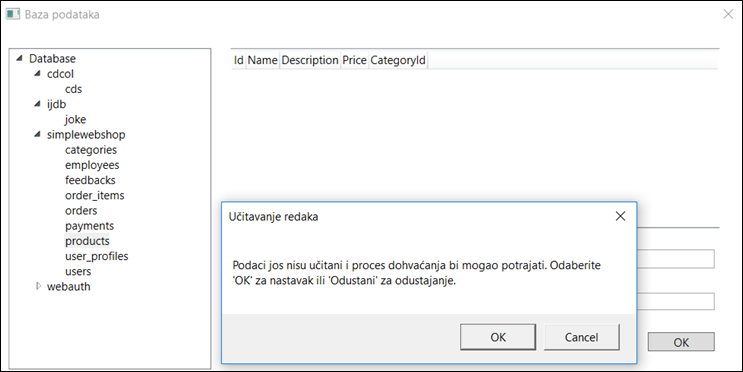Choose the cds table under cdcol
This screenshot has height=372, width=743.
pyautogui.click(x=73, y=89)
